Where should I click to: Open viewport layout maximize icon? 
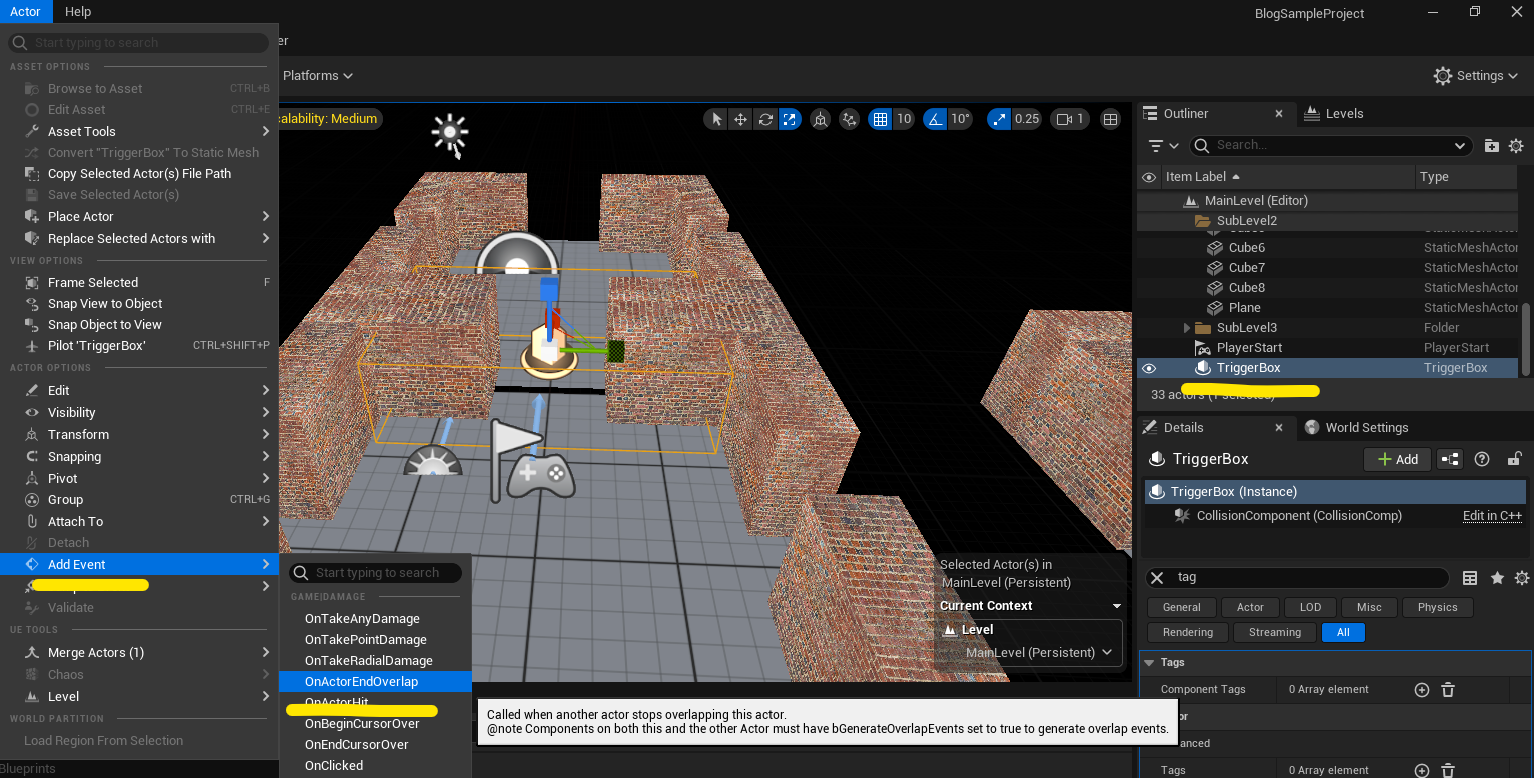click(1110, 119)
